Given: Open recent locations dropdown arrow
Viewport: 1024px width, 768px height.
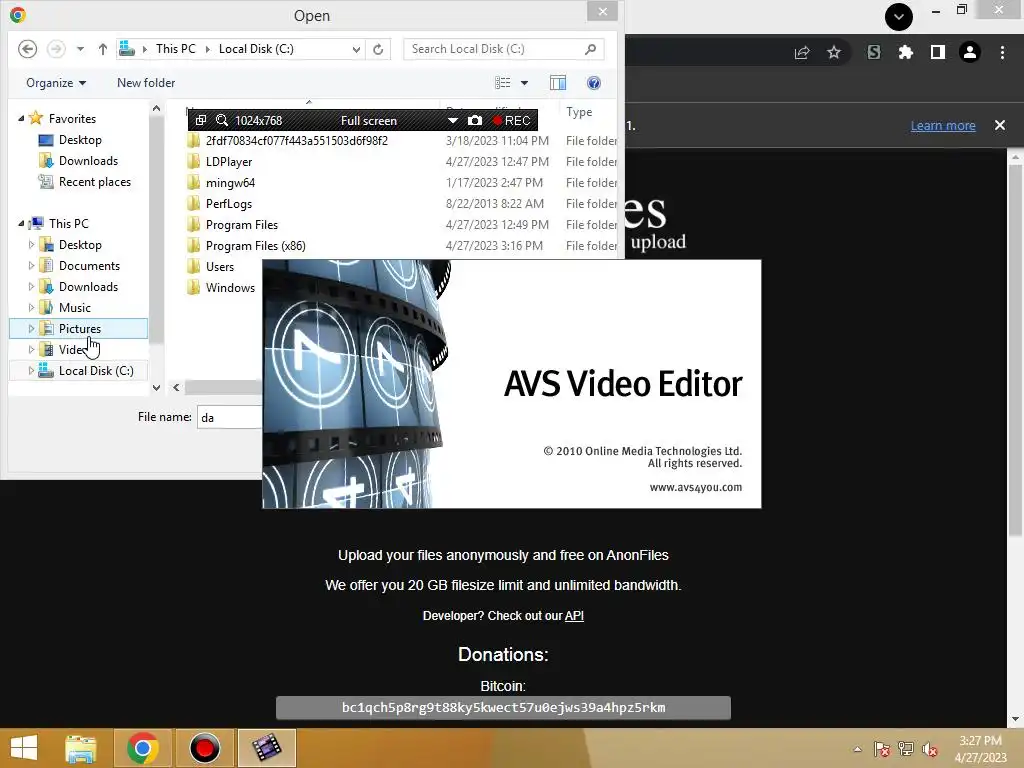Looking at the screenshot, I should pyautogui.click(x=80, y=49).
